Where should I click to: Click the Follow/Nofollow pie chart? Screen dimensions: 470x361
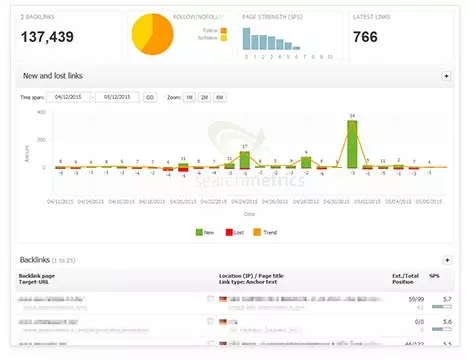tap(153, 34)
